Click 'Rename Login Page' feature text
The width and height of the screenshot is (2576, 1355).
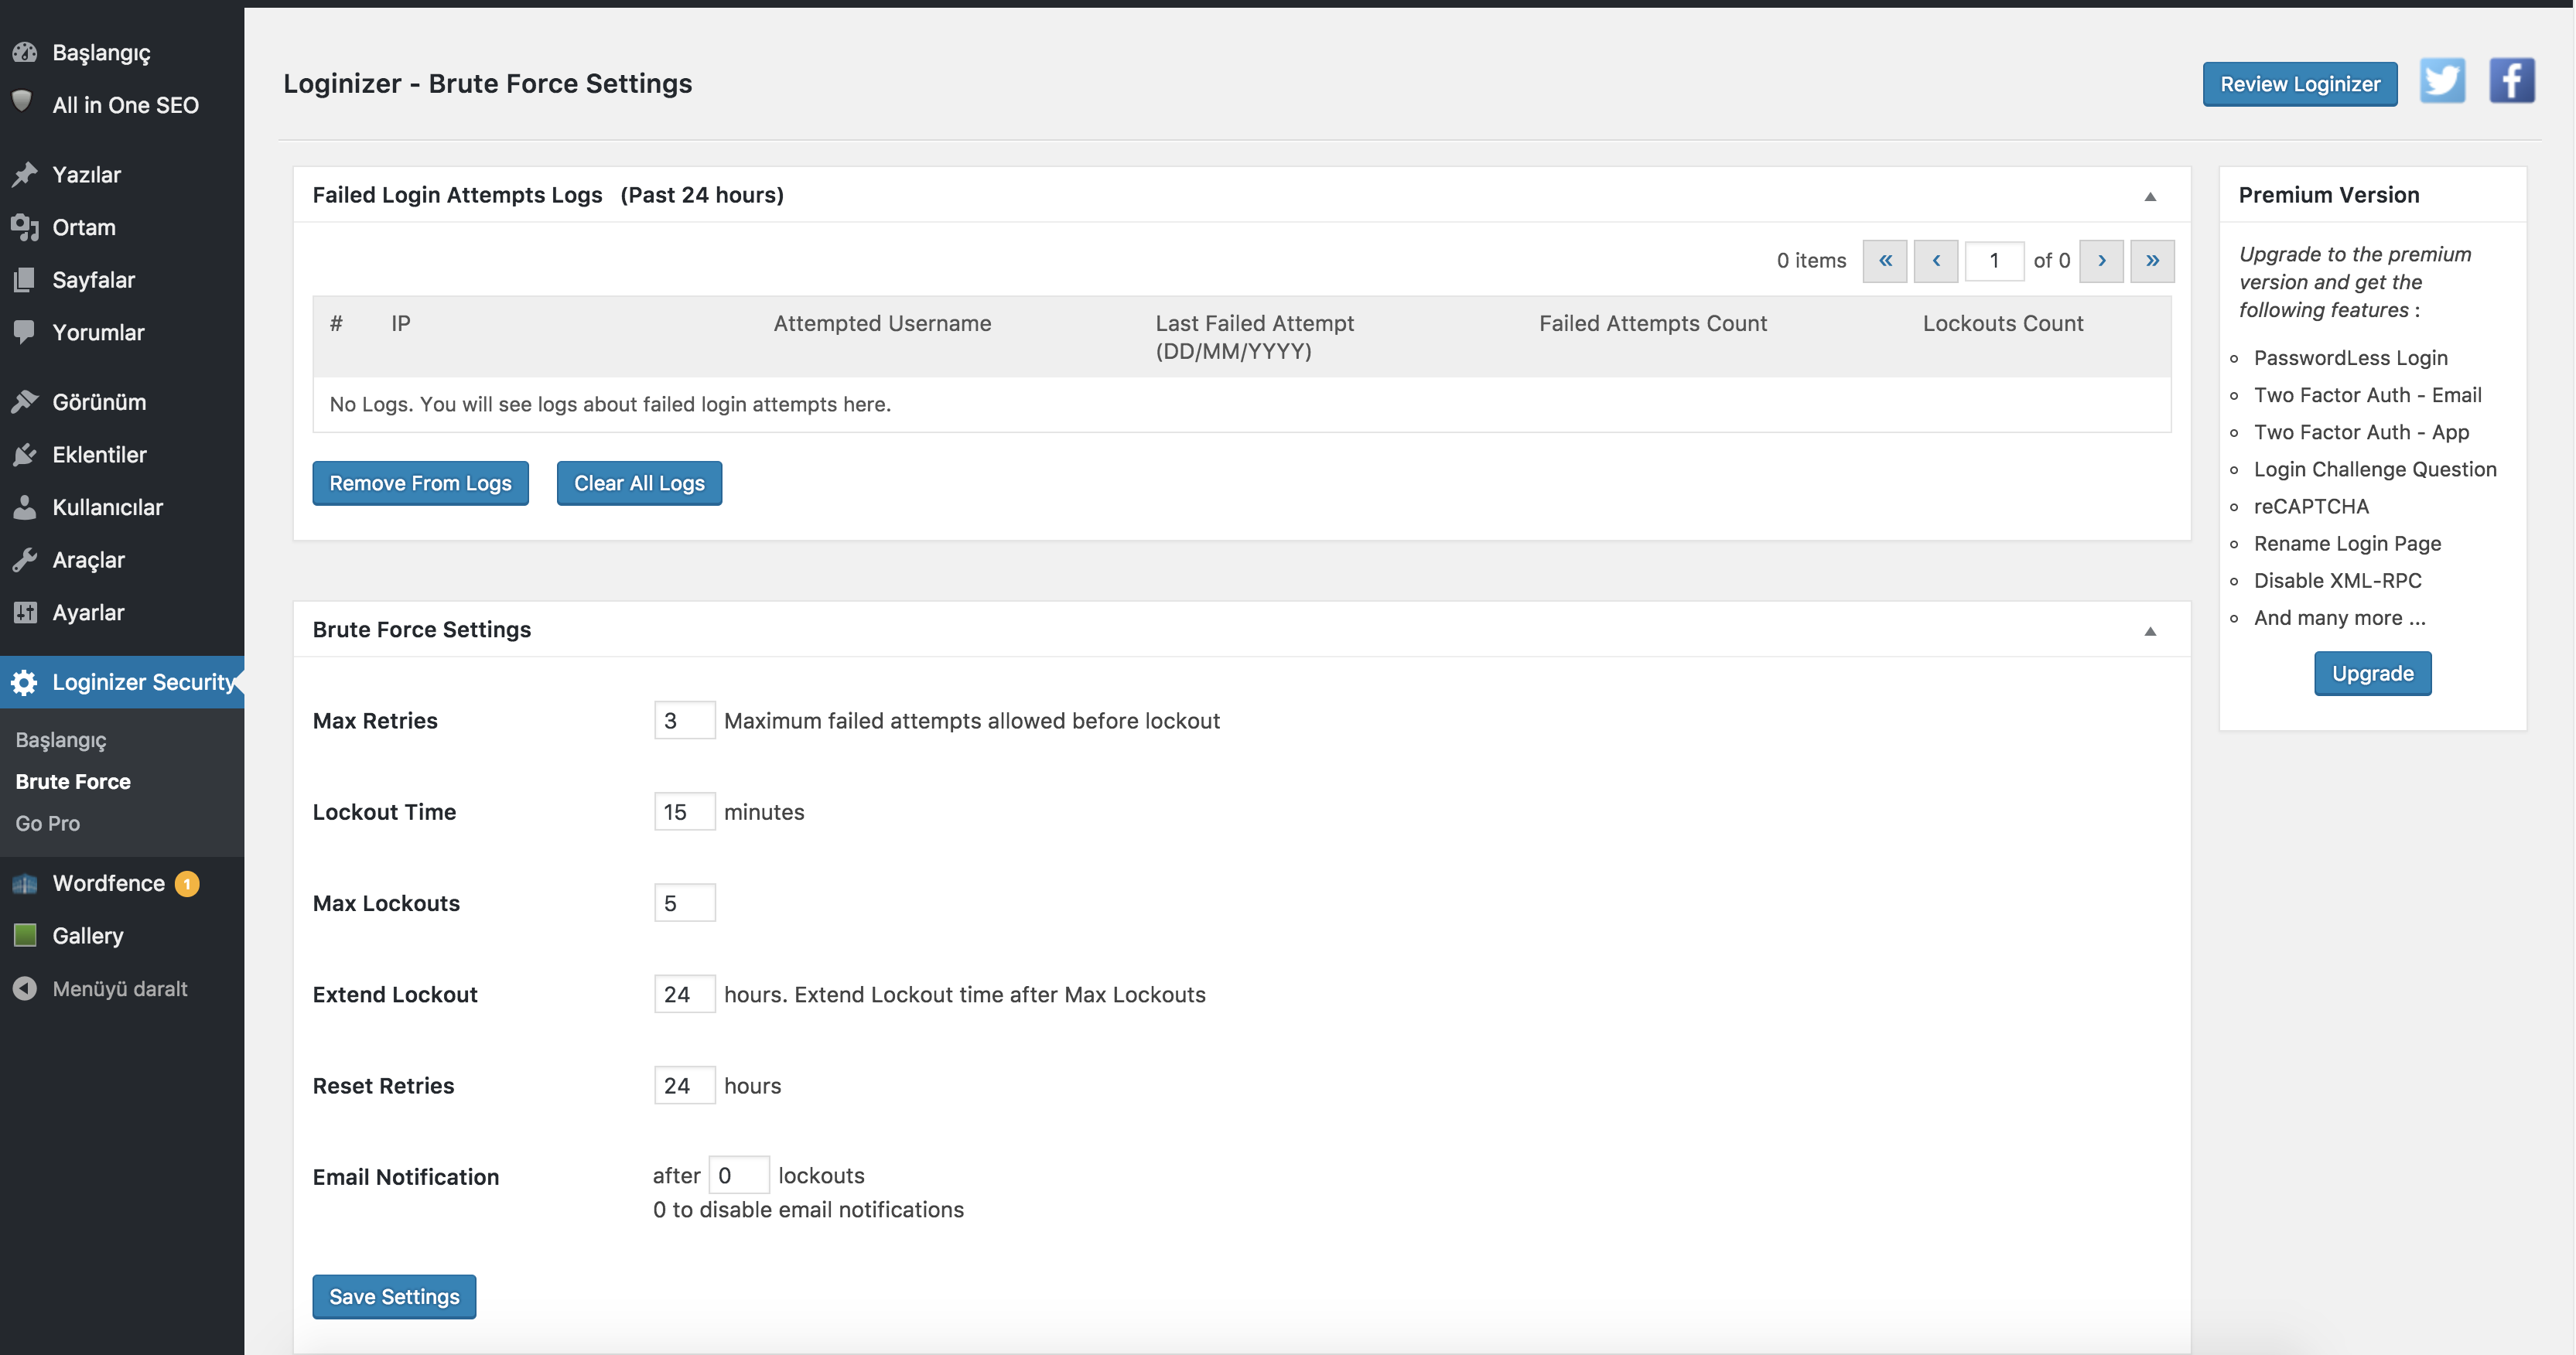[2346, 543]
